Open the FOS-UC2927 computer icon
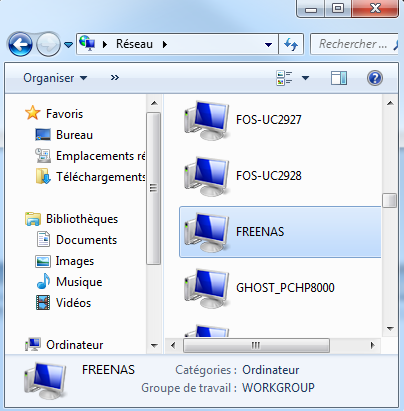The image size is (404, 411). [207, 120]
